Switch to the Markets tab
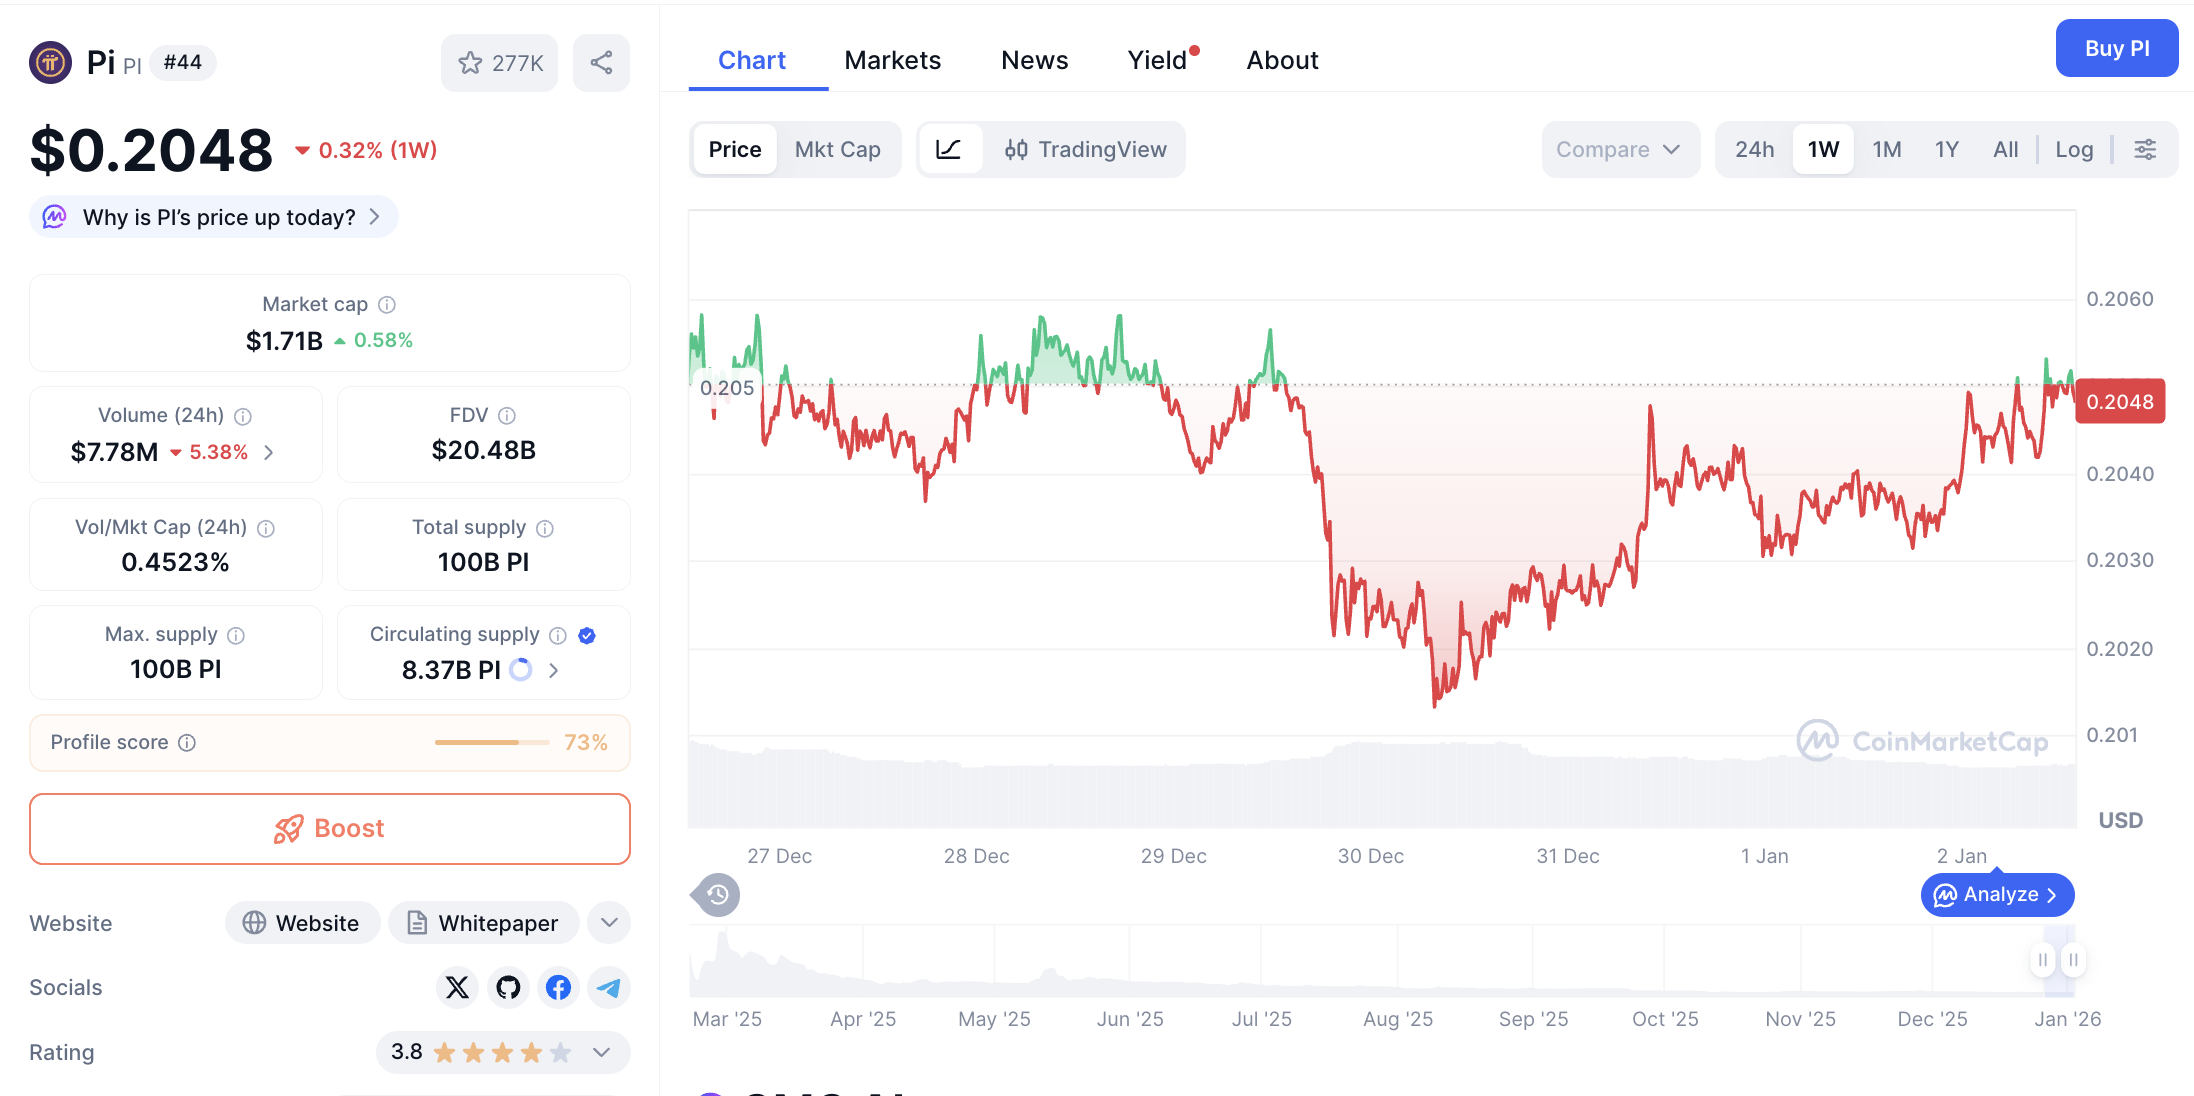Viewport: 2194px width, 1096px height. pyautogui.click(x=893, y=60)
